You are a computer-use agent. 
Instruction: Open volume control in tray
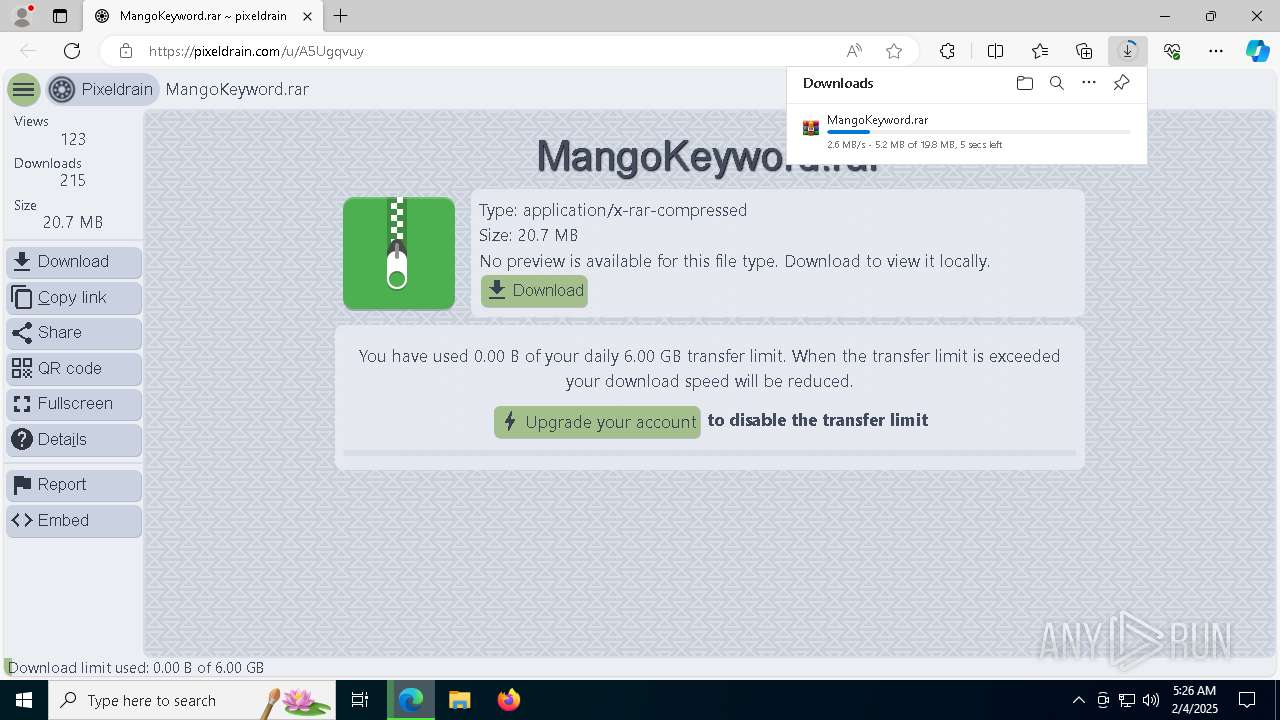coord(1151,700)
